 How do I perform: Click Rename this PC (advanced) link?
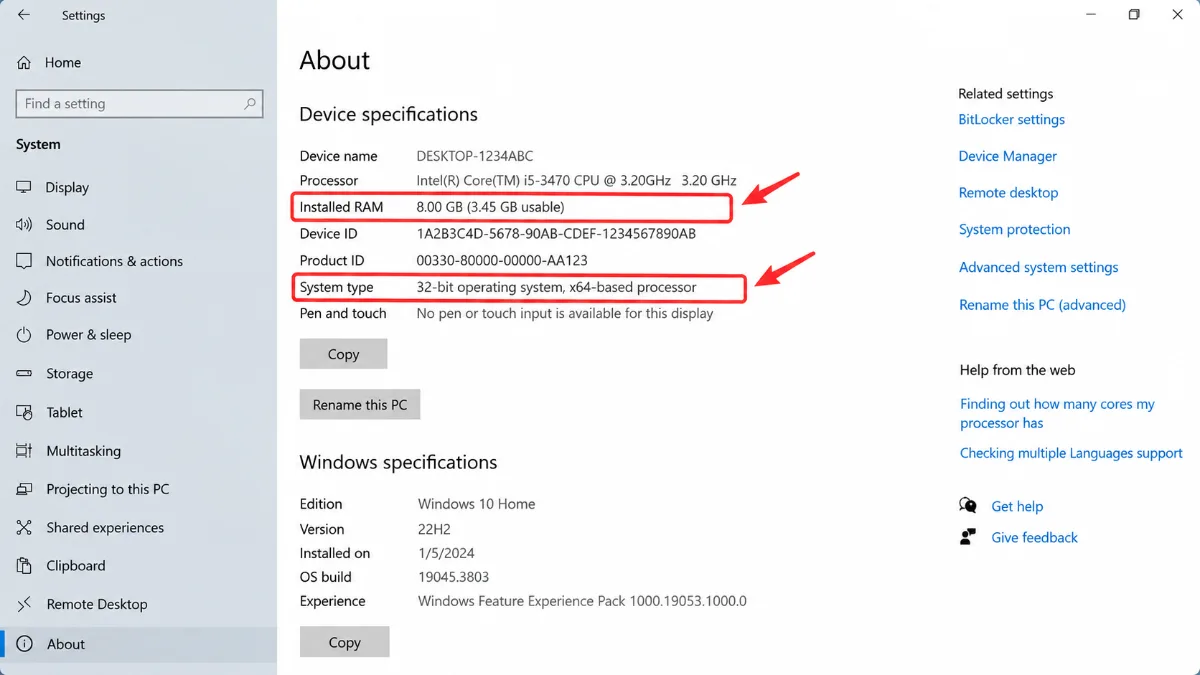[1042, 304]
